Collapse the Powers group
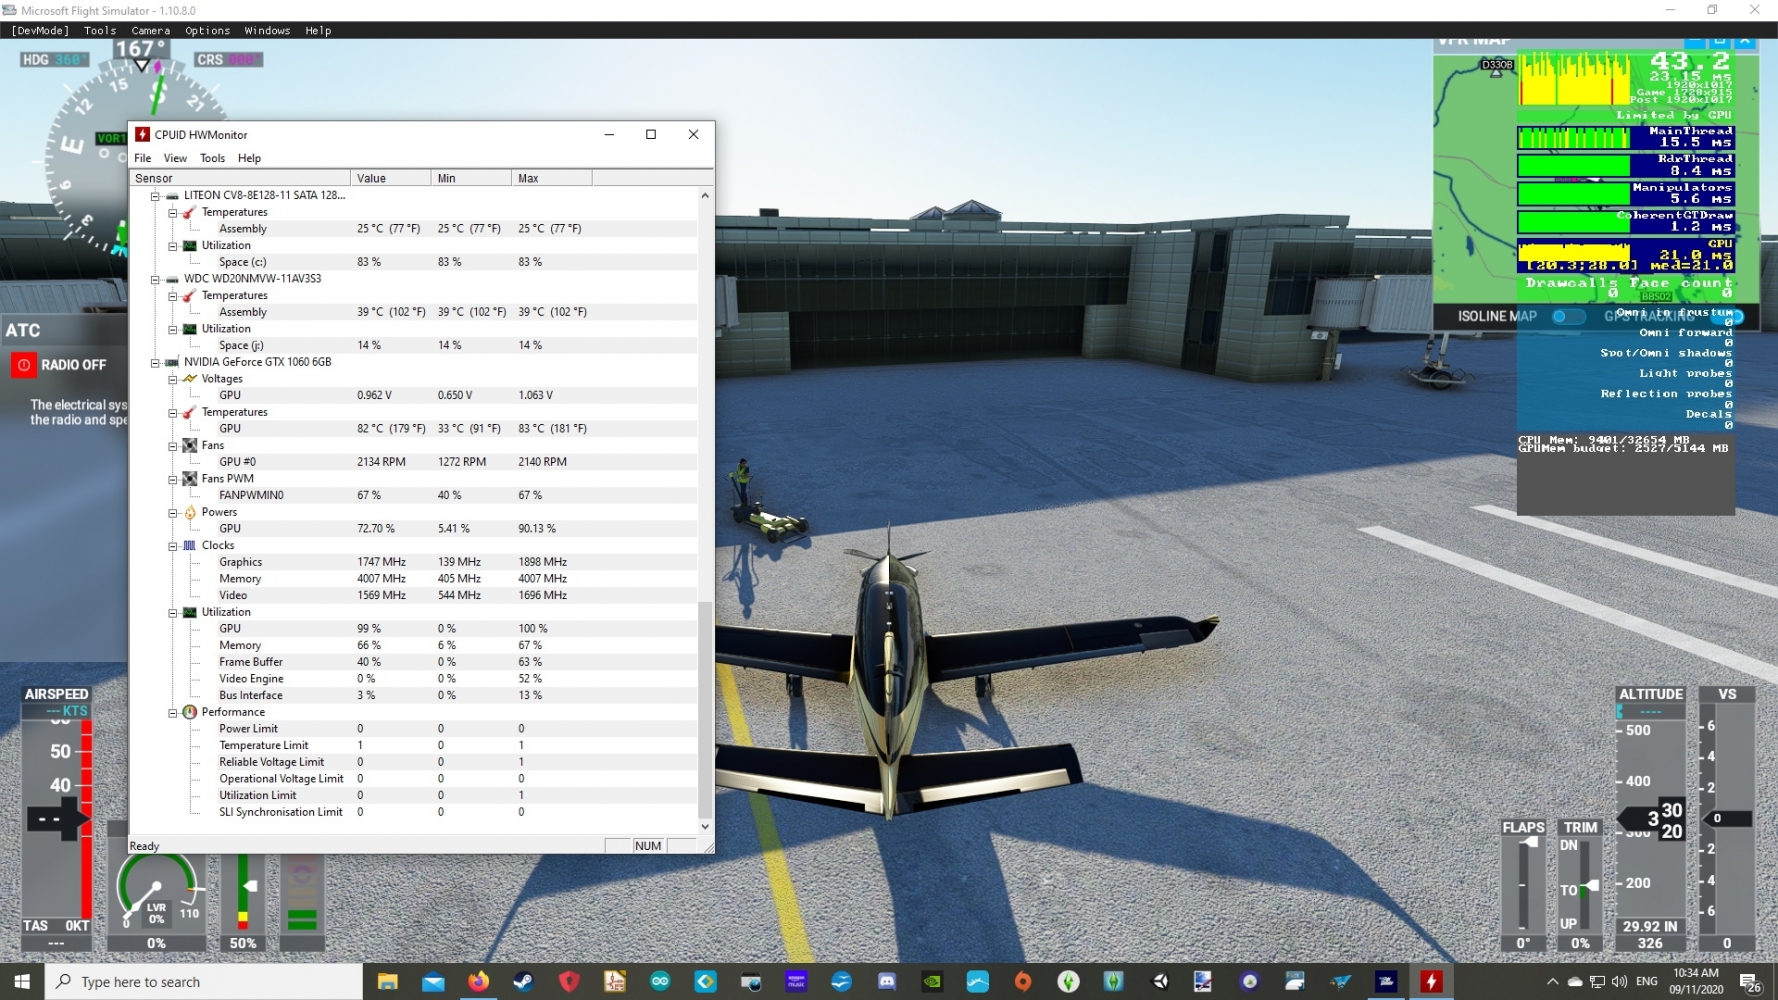1778x1000 pixels. [173, 512]
